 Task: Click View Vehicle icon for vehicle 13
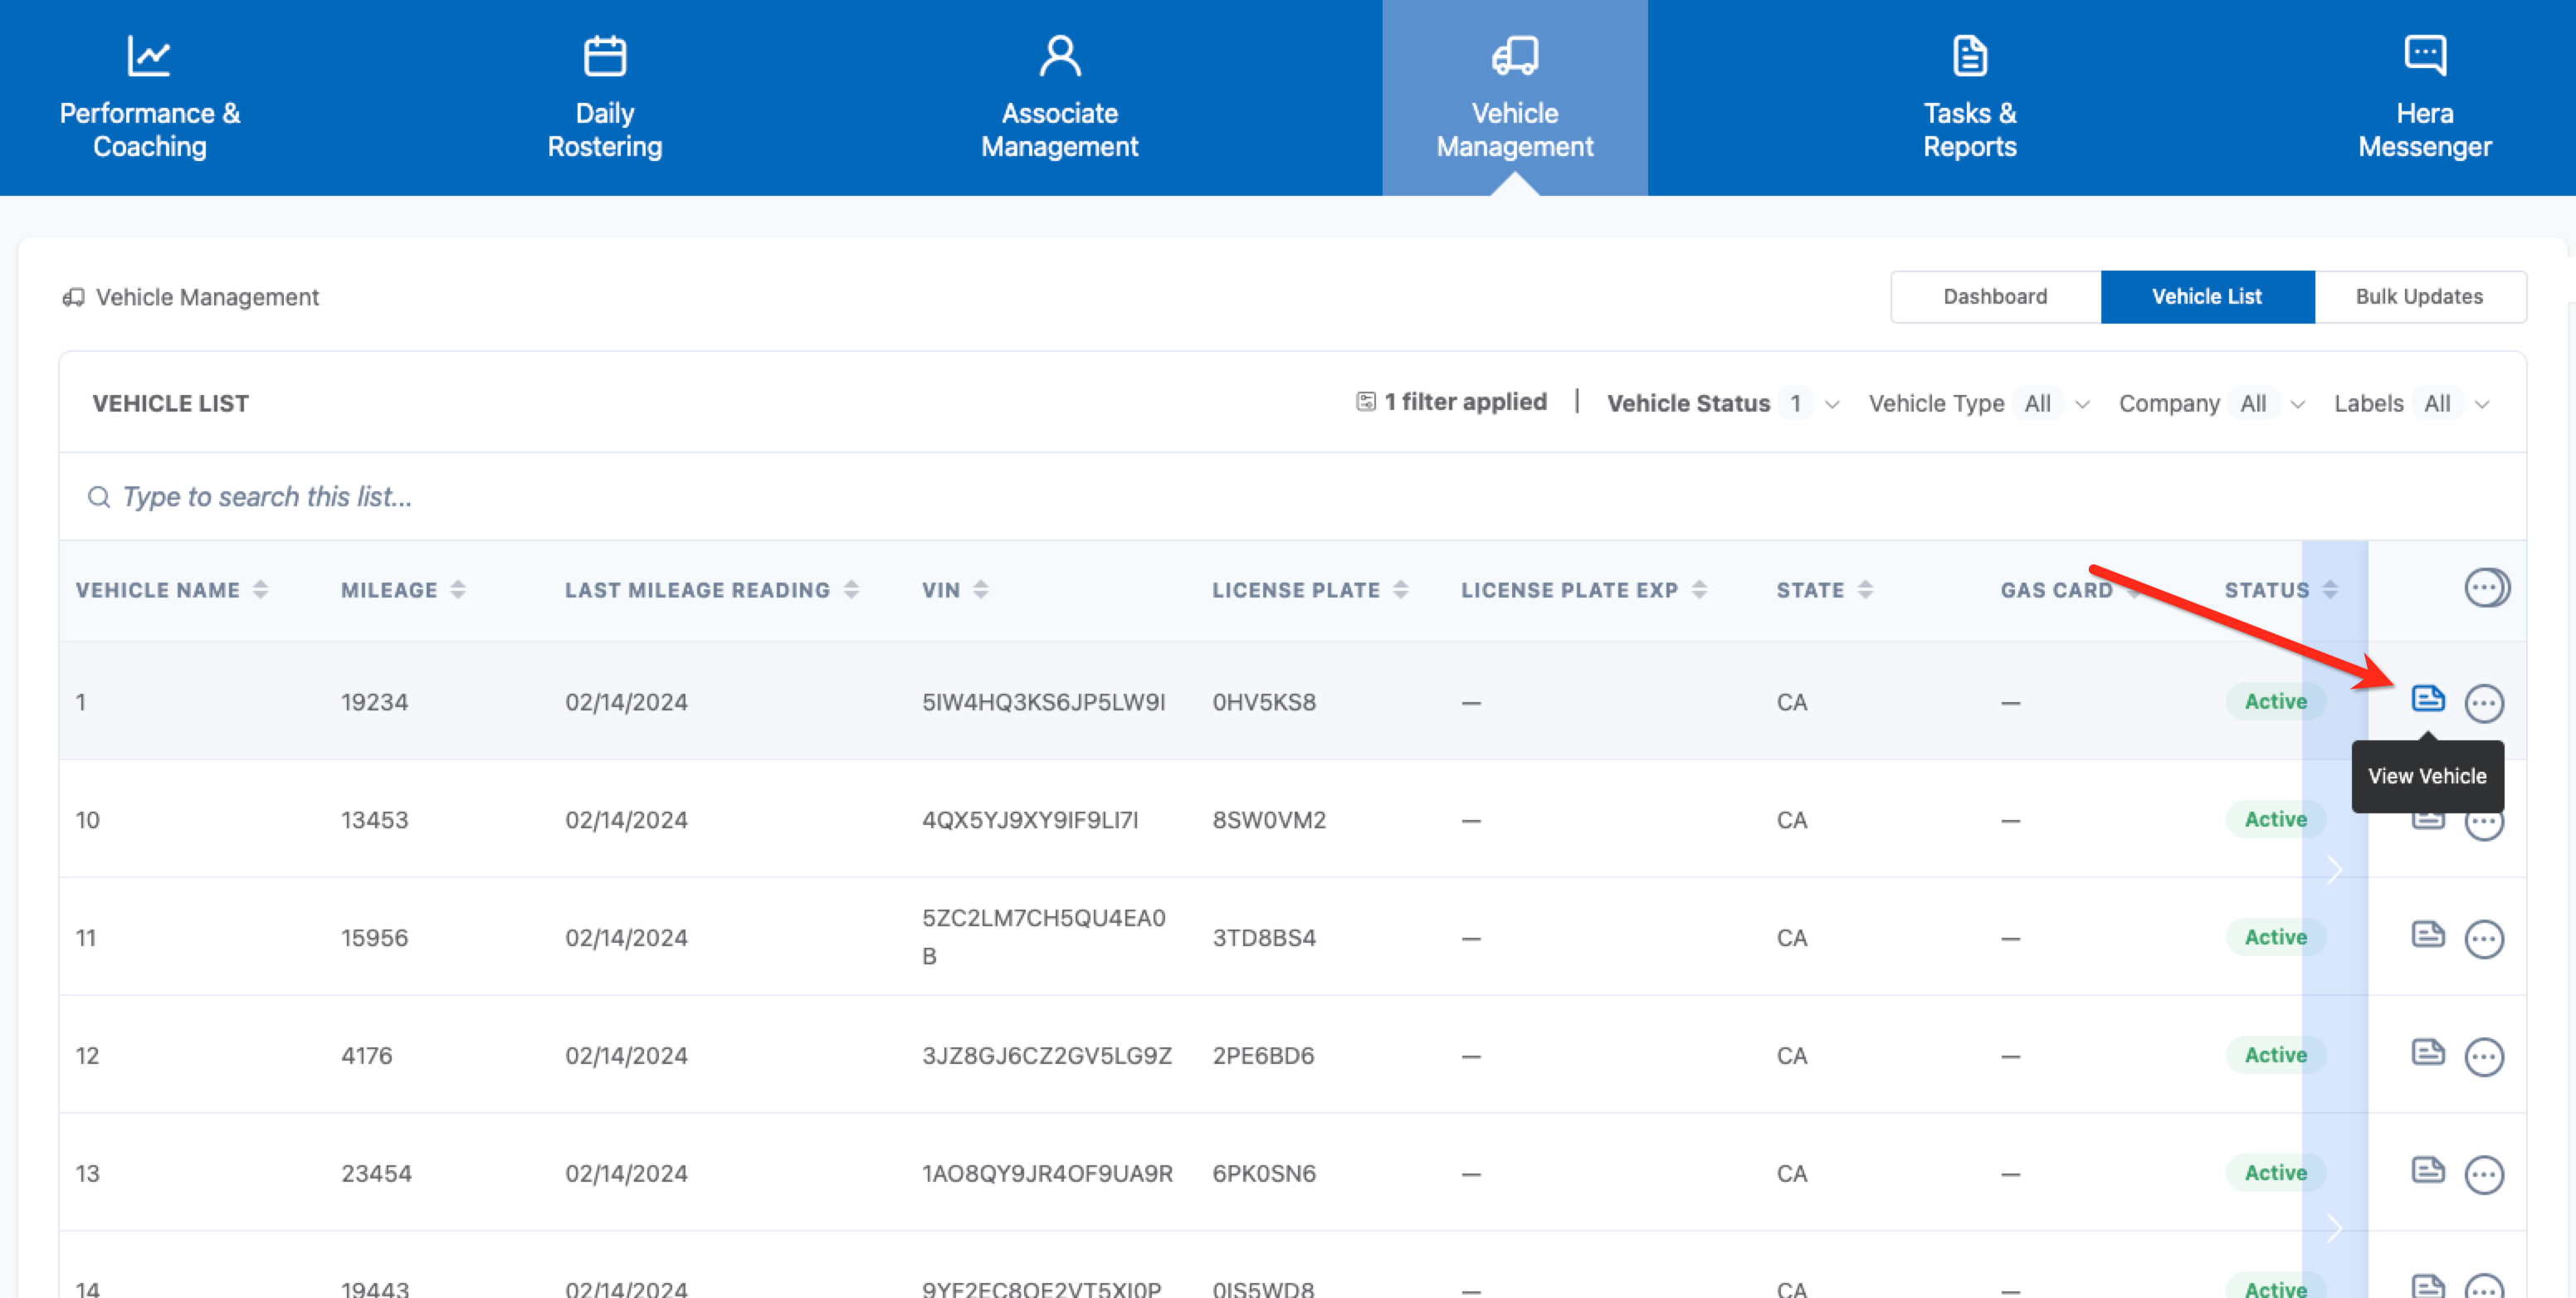[2427, 1171]
